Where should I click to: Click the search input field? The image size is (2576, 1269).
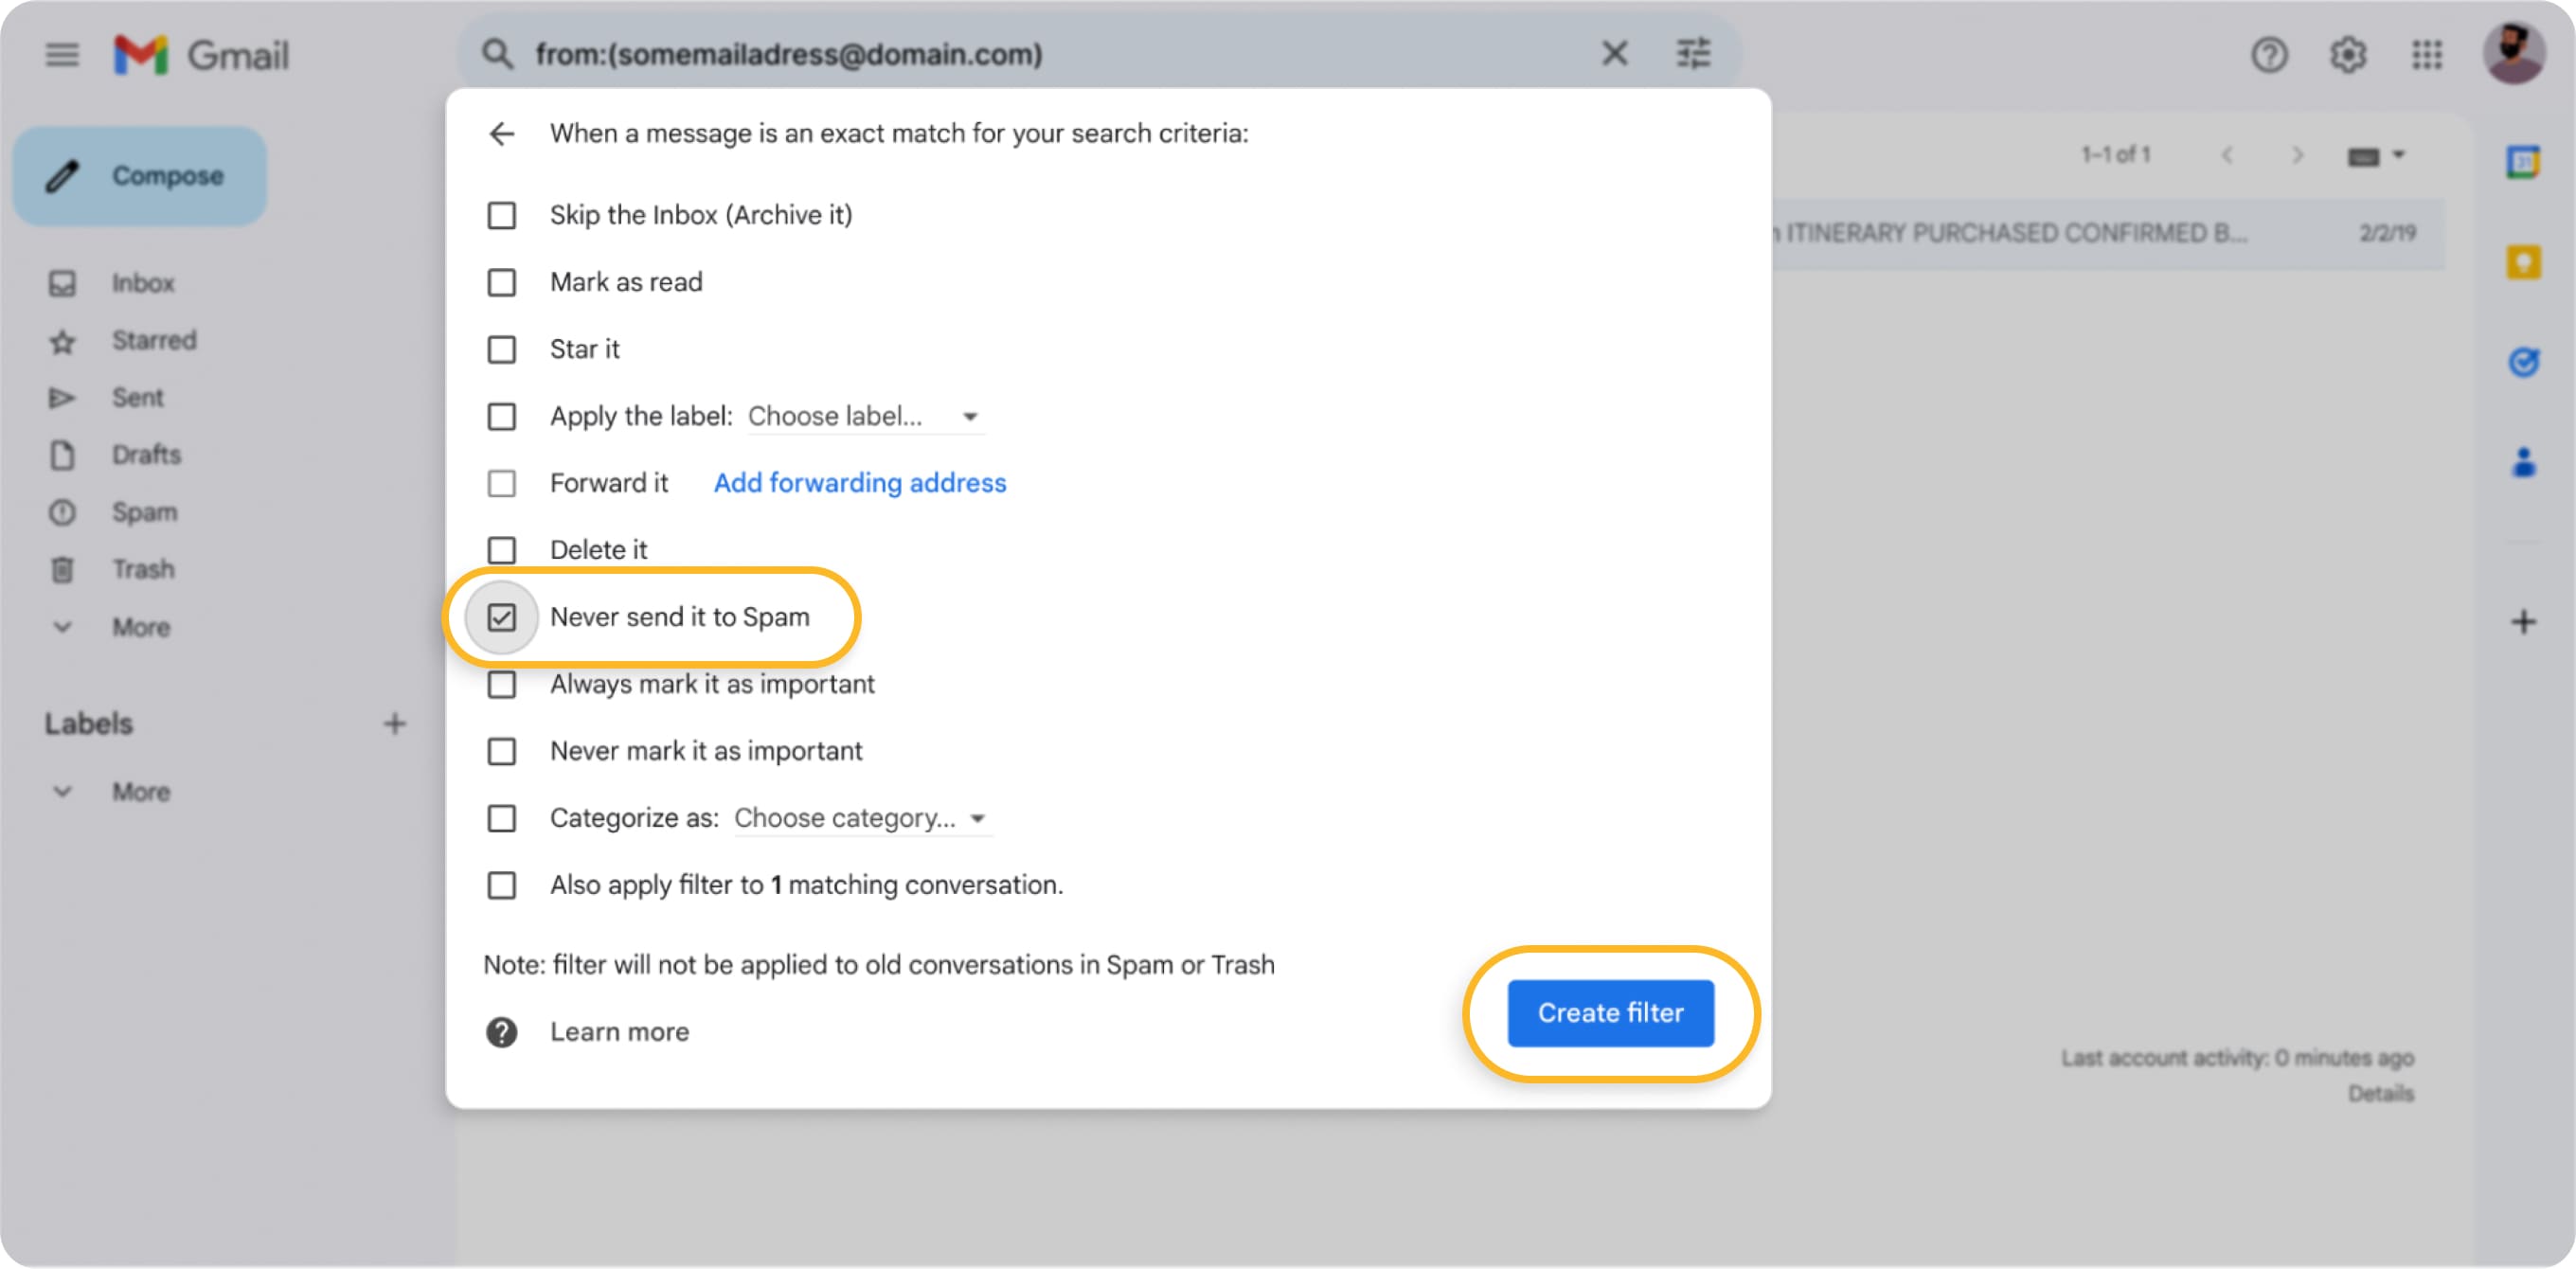[1000, 53]
